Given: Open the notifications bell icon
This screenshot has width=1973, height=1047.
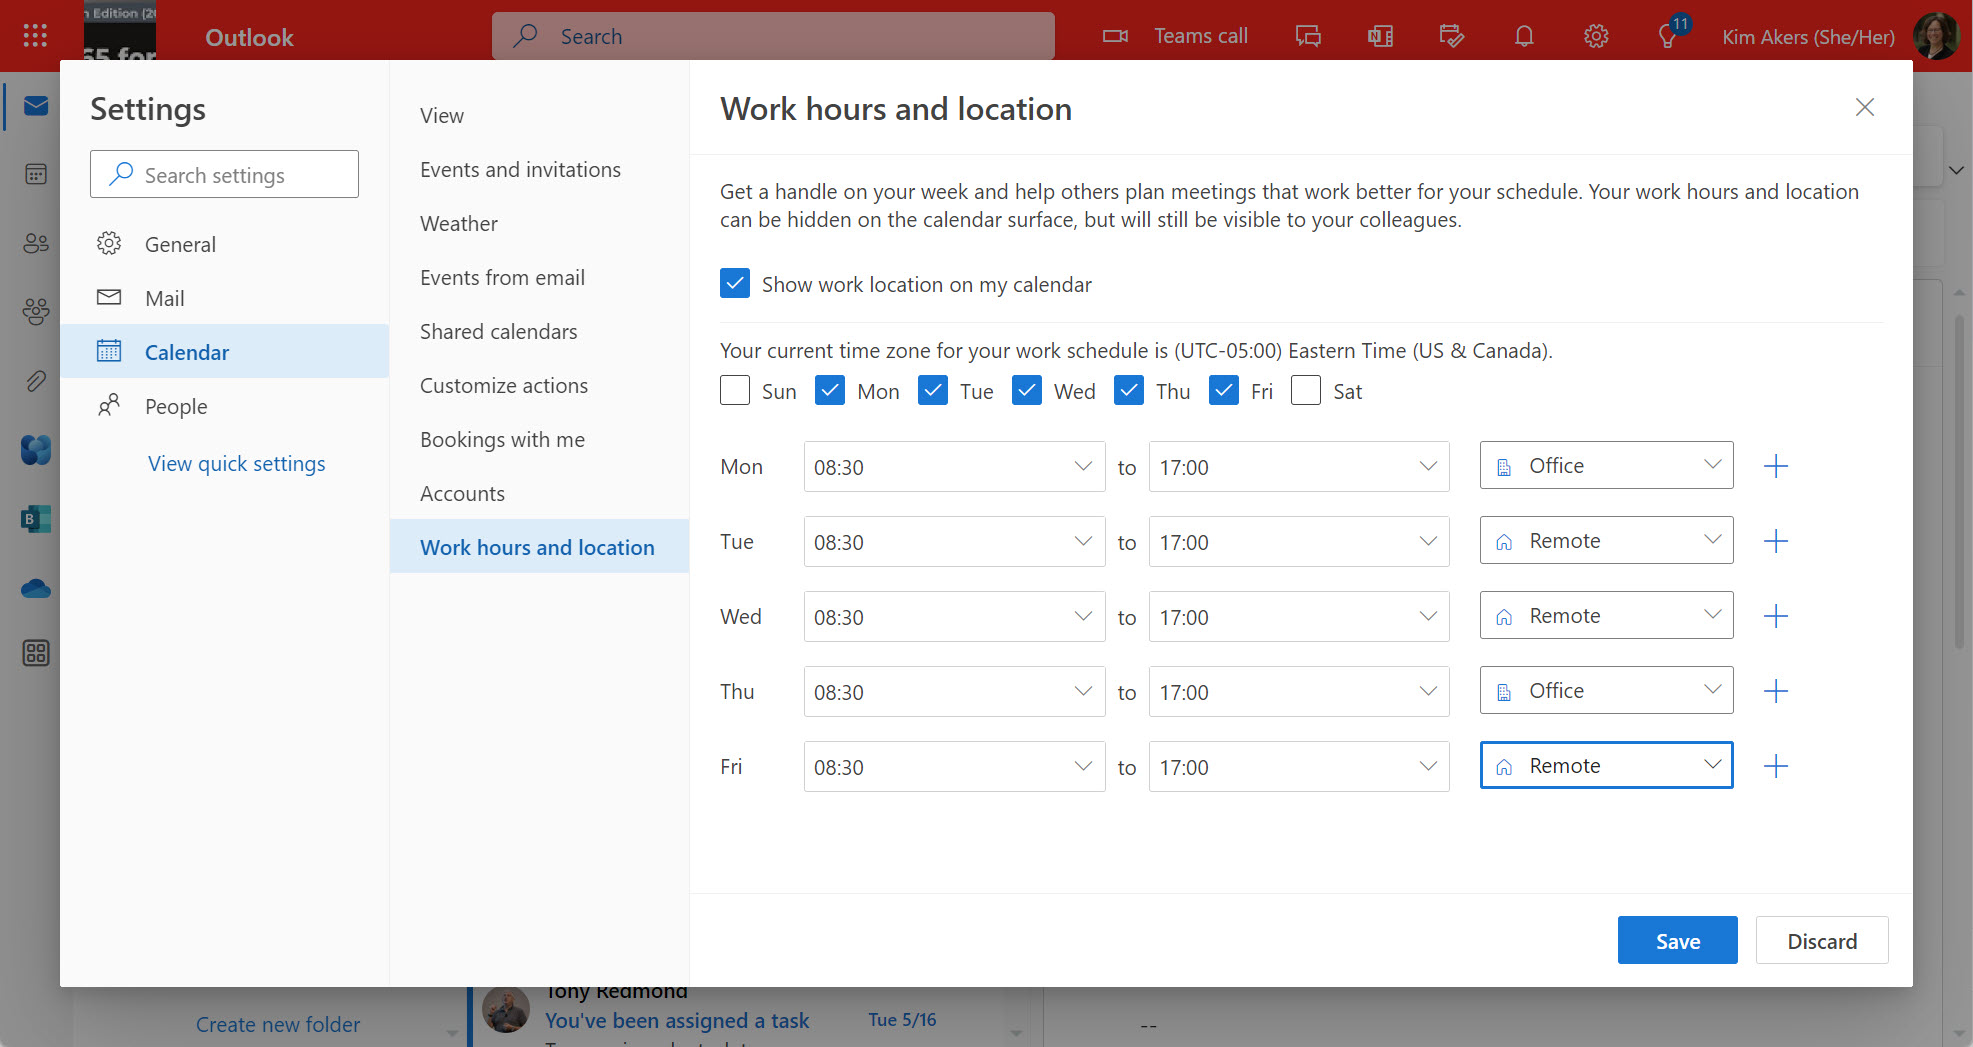Looking at the screenshot, I should (1523, 37).
